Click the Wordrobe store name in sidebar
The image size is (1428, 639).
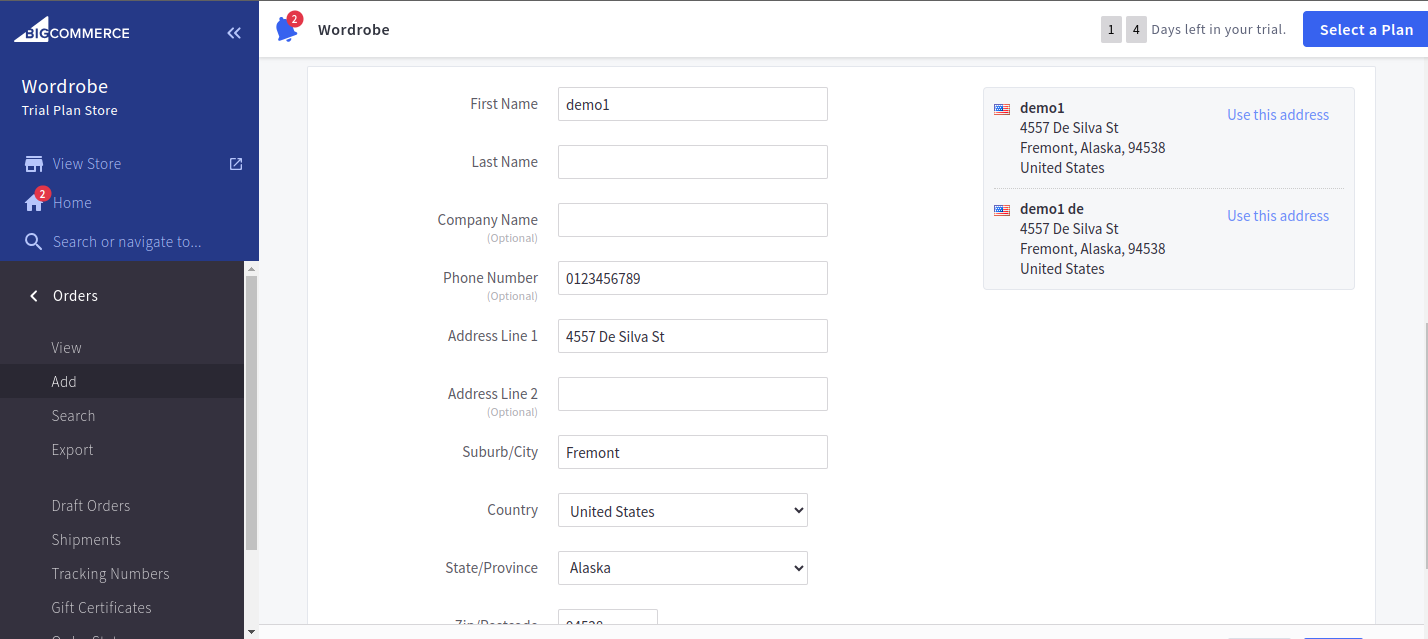click(x=65, y=87)
